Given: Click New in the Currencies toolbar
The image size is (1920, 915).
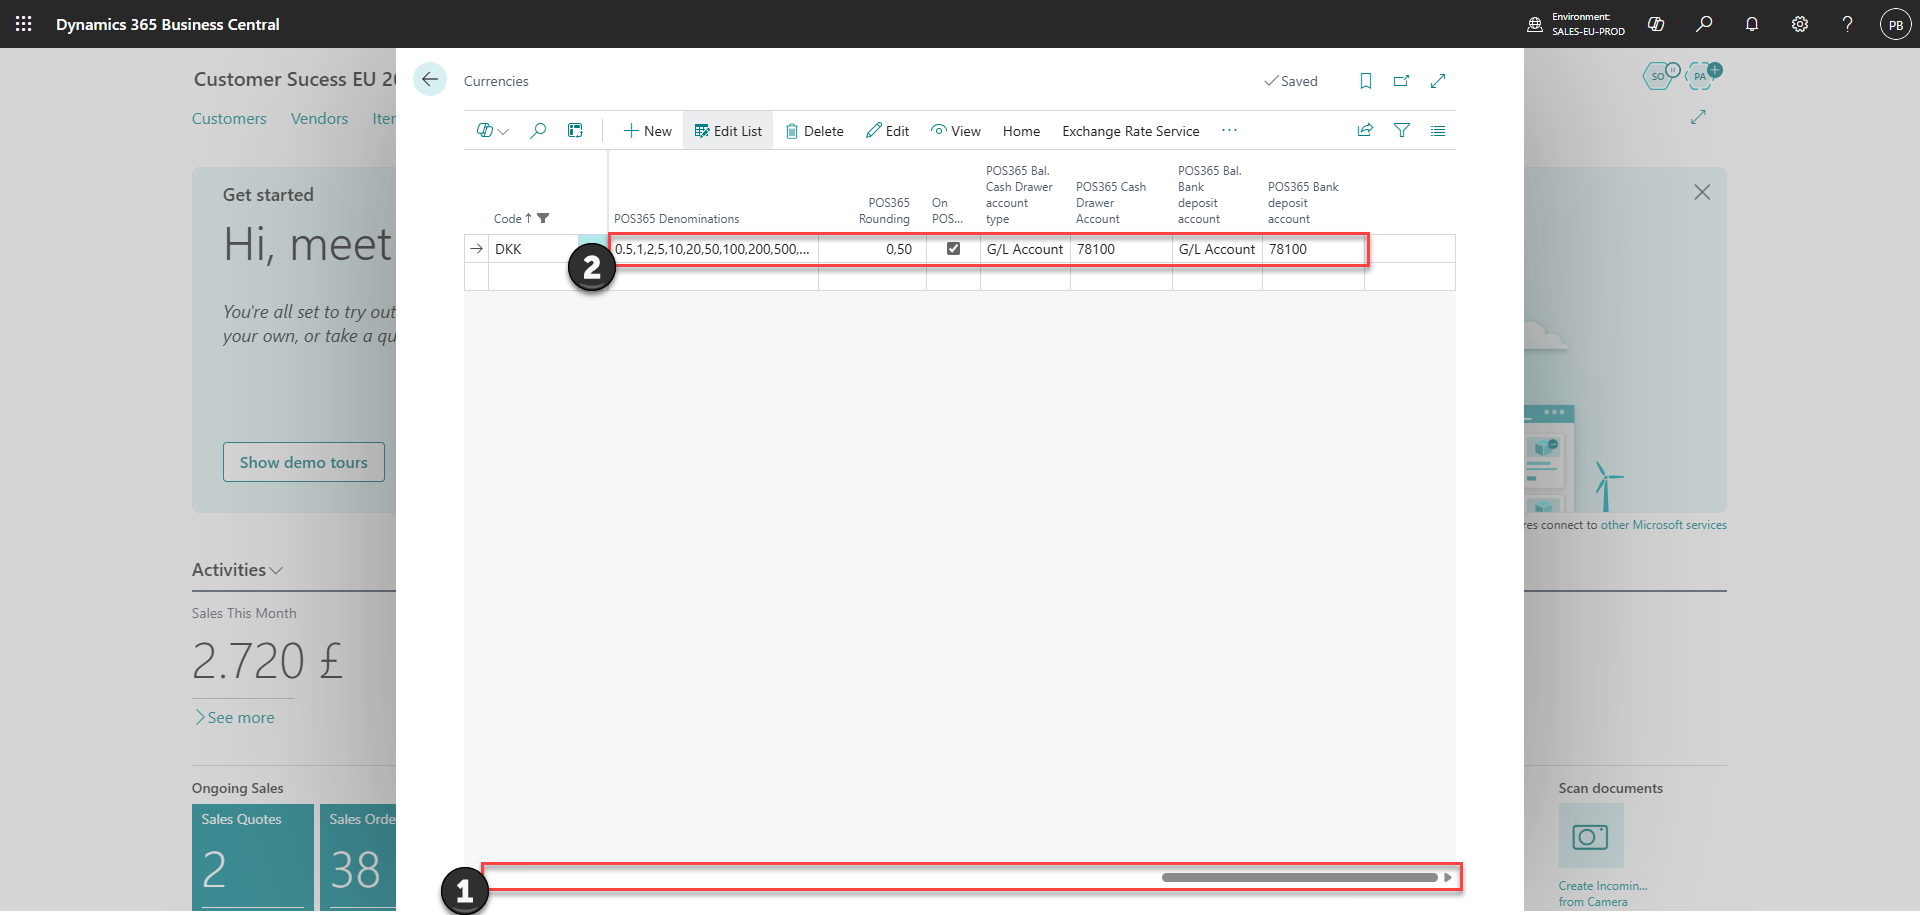Looking at the screenshot, I should [x=647, y=131].
